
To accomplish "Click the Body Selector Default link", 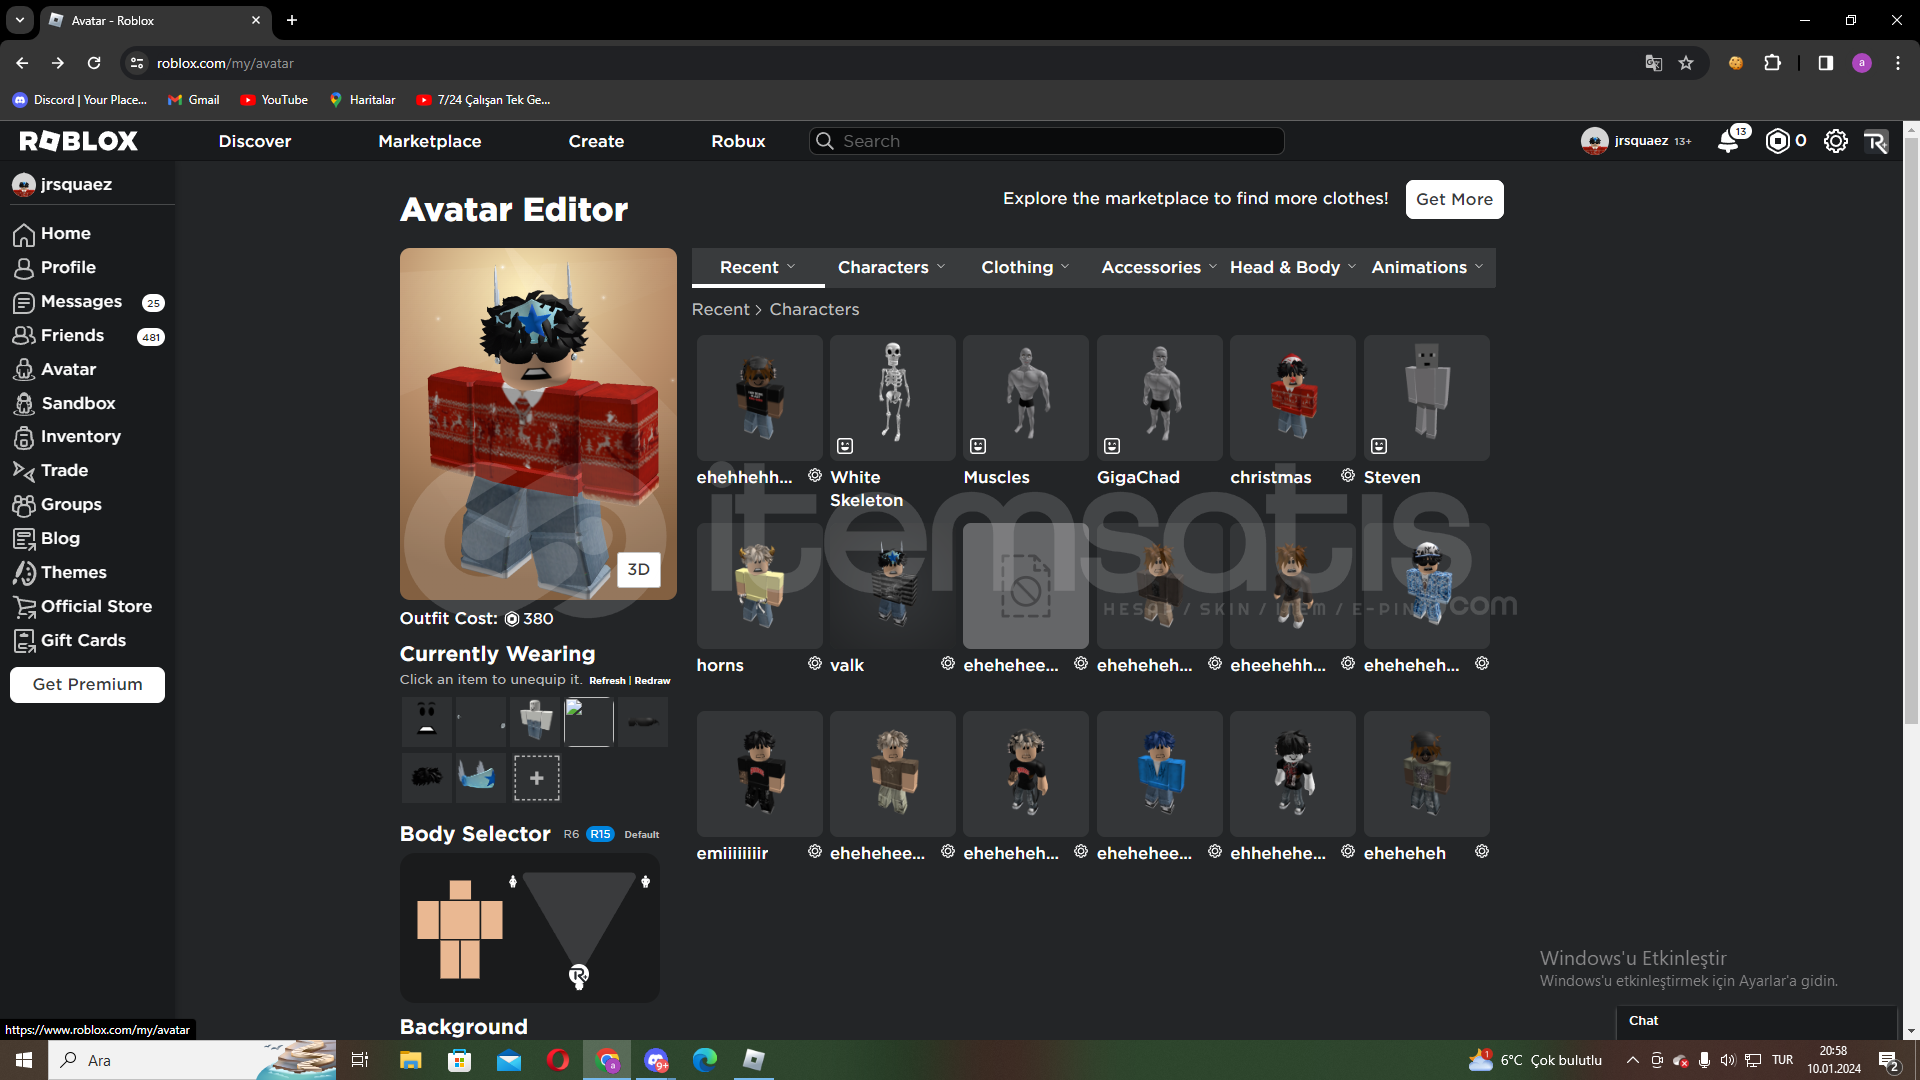I will tap(642, 834).
